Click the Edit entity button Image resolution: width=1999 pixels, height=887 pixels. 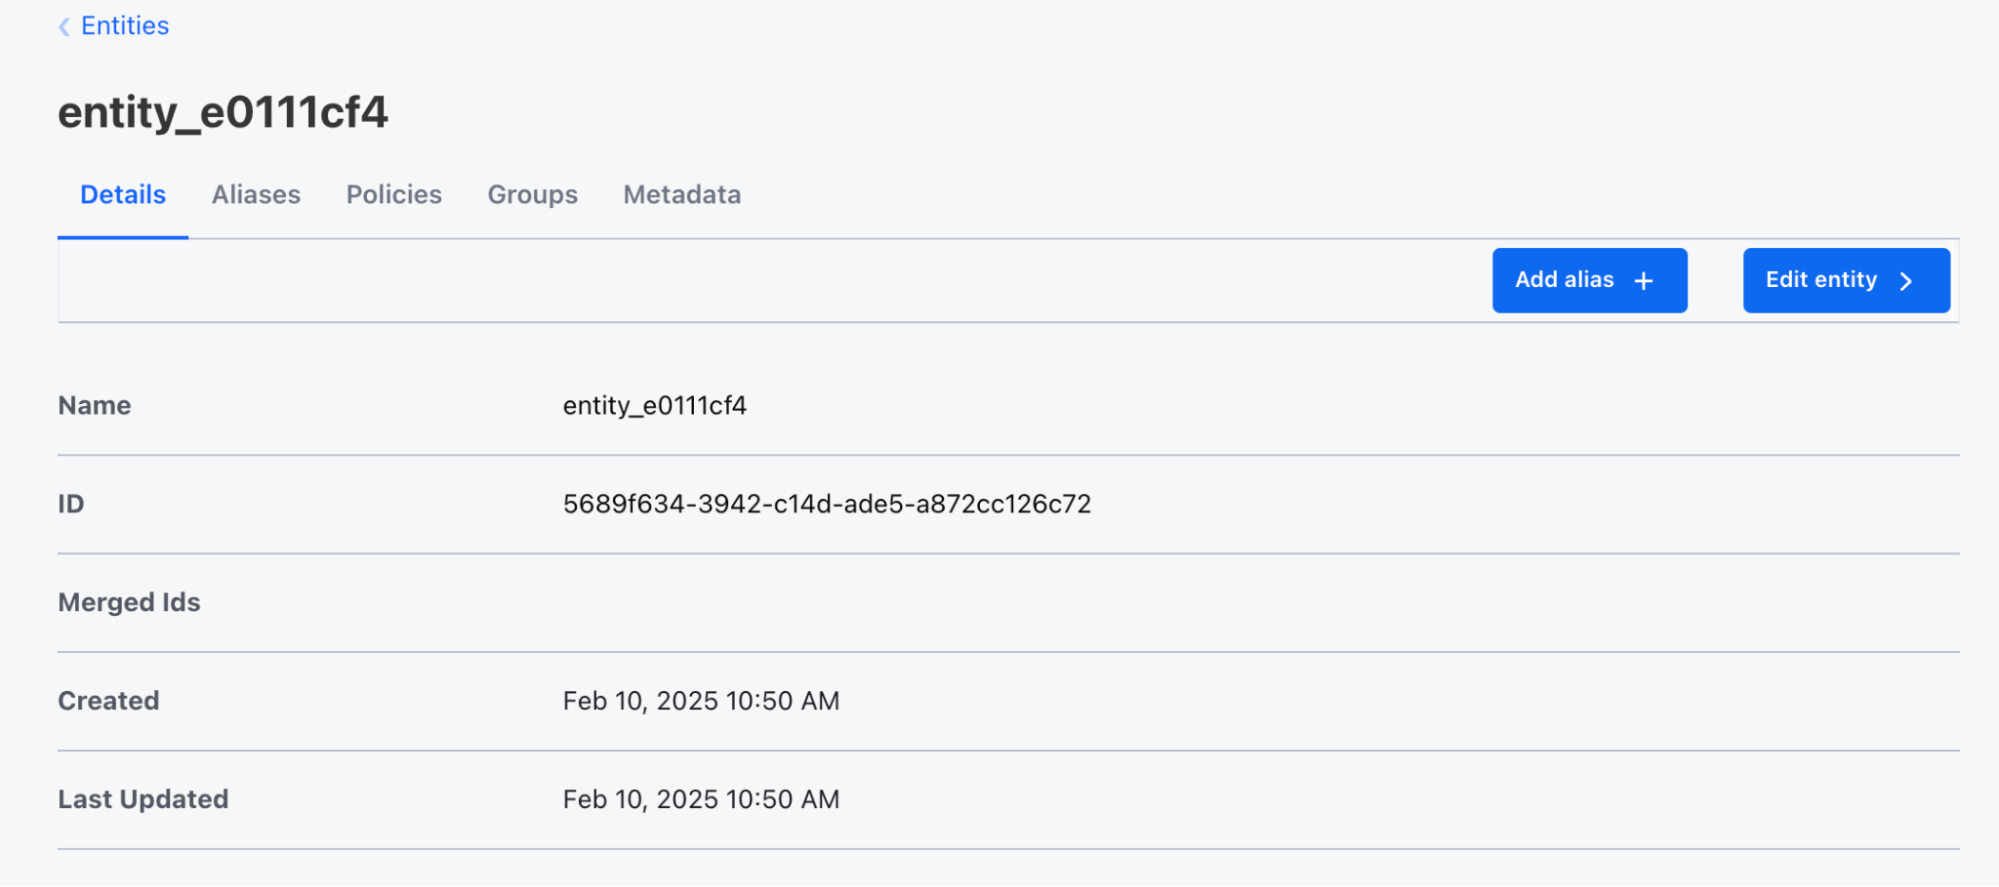pyautogui.click(x=1845, y=280)
